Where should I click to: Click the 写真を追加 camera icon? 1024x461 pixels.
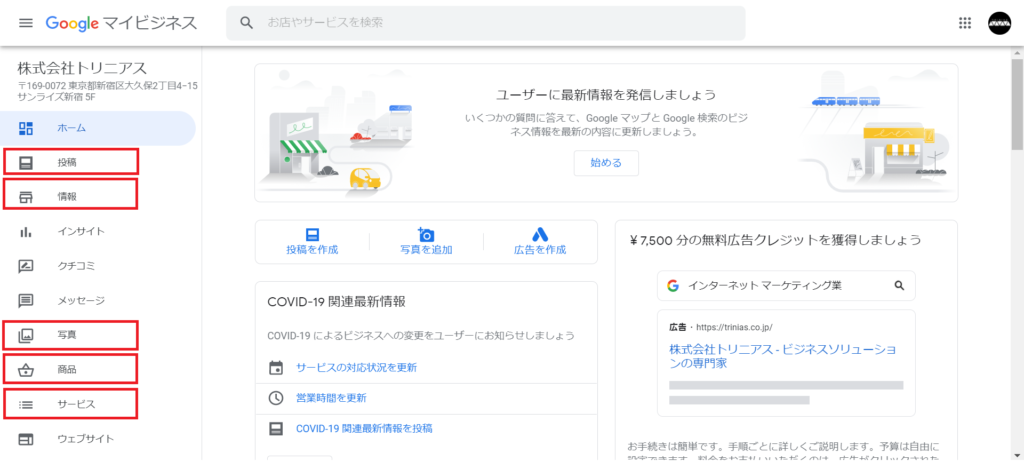[x=426, y=234]
